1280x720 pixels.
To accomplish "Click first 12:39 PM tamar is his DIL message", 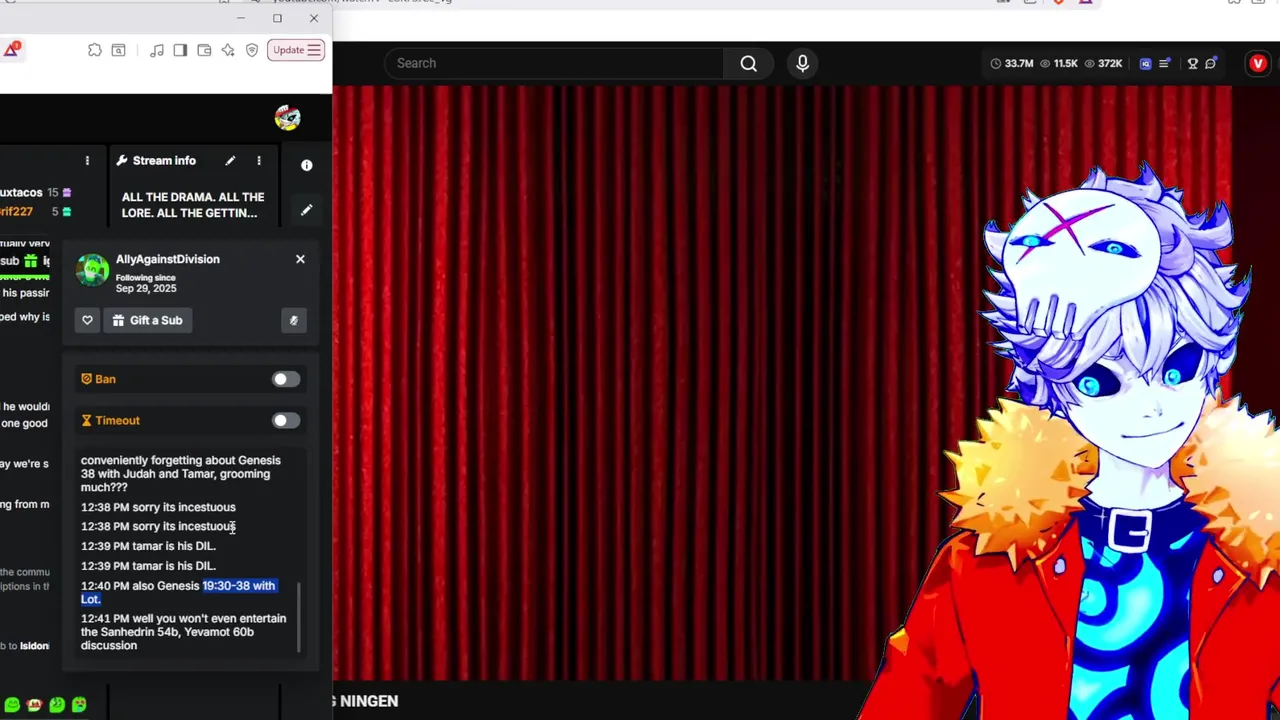I will [x=148, y=546].
